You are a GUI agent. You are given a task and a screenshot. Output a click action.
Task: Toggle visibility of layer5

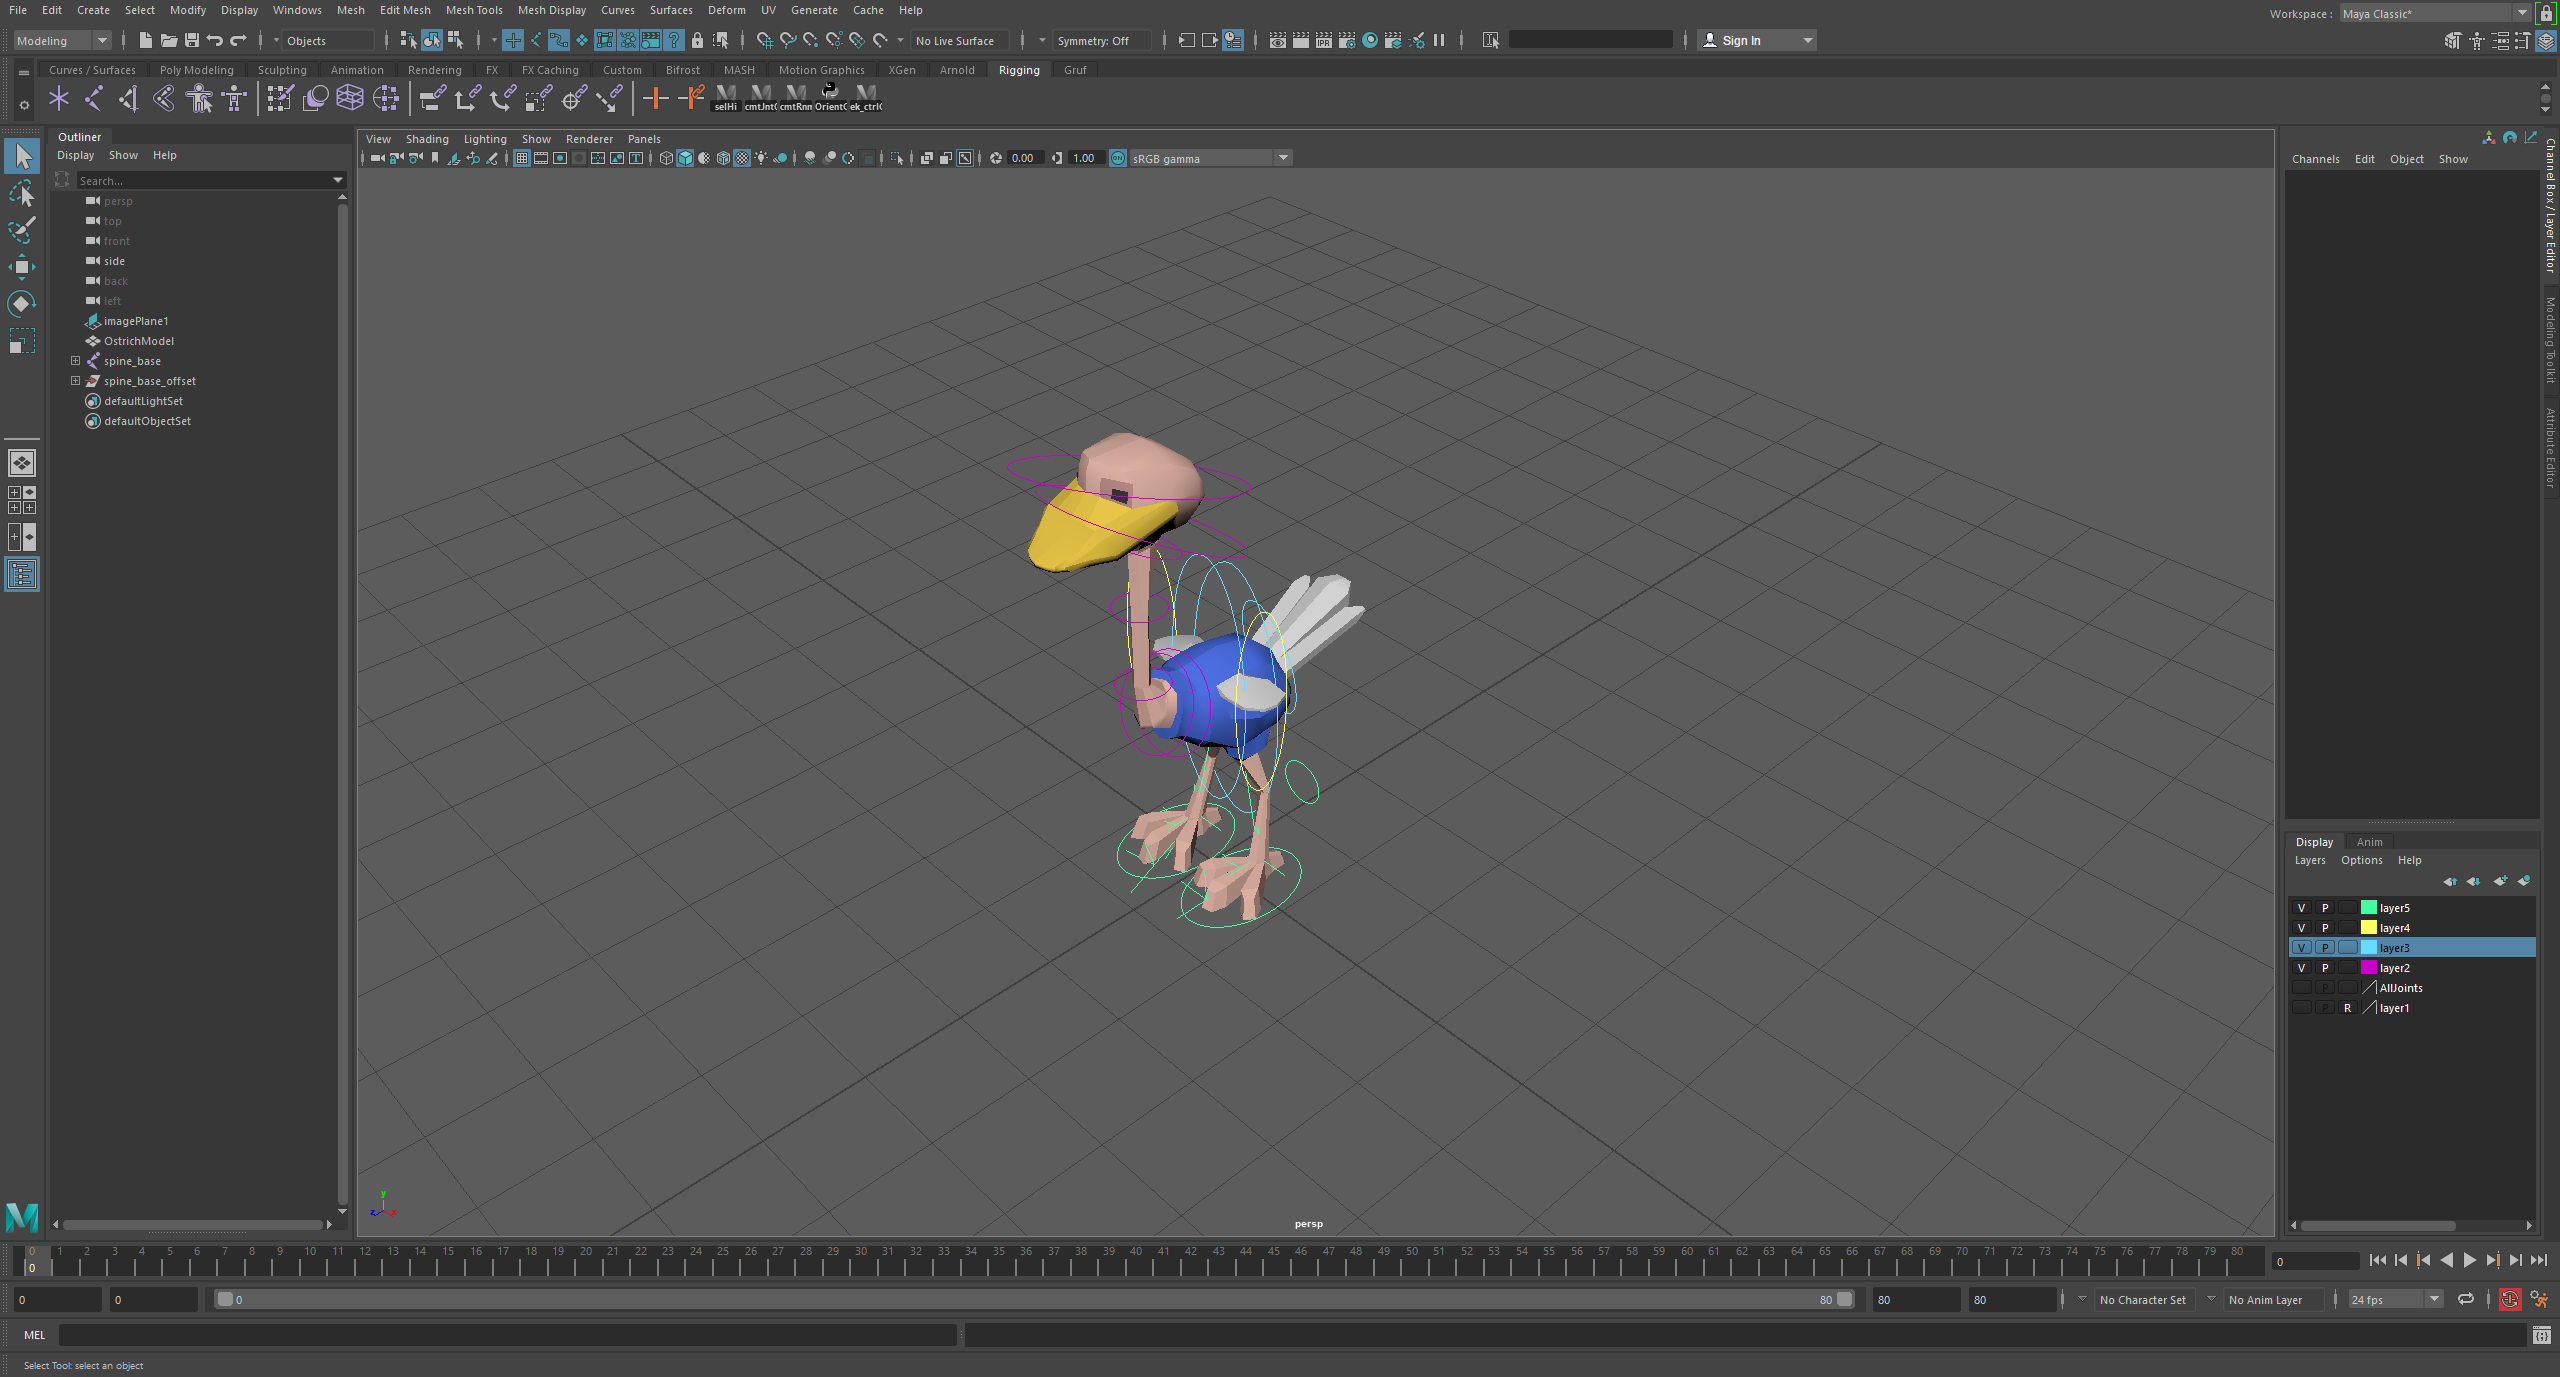click(2301, 908)
